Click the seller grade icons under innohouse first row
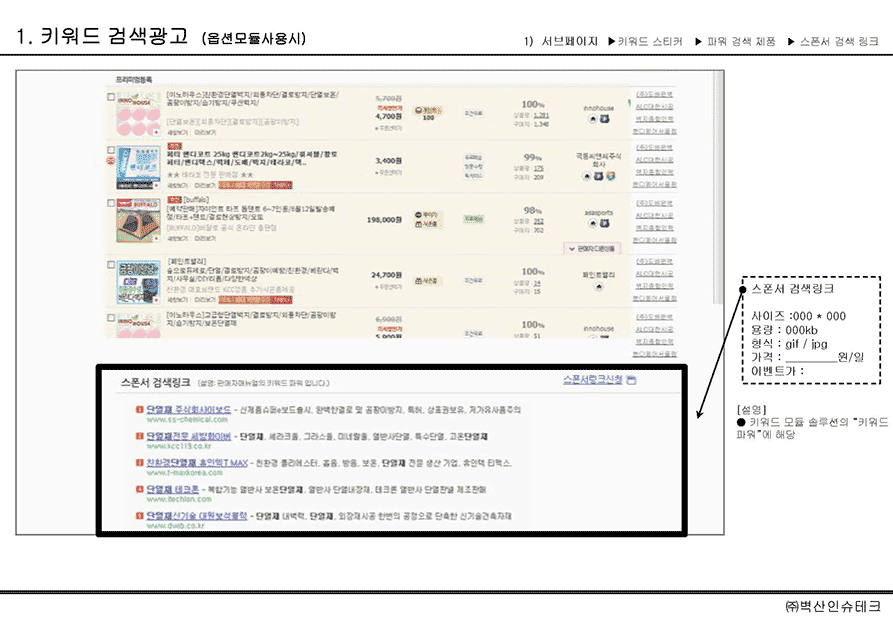 click(x=599, y=118)
